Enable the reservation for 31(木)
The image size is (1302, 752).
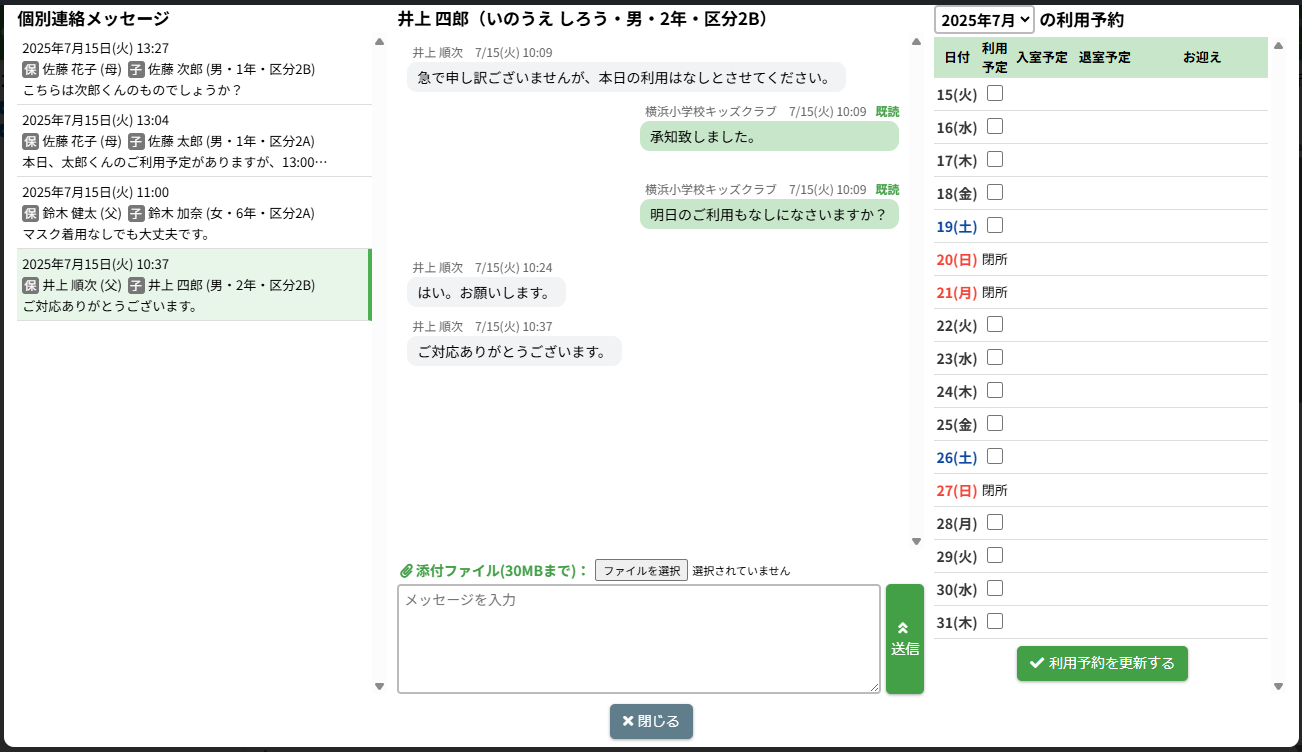coord(995,622)
